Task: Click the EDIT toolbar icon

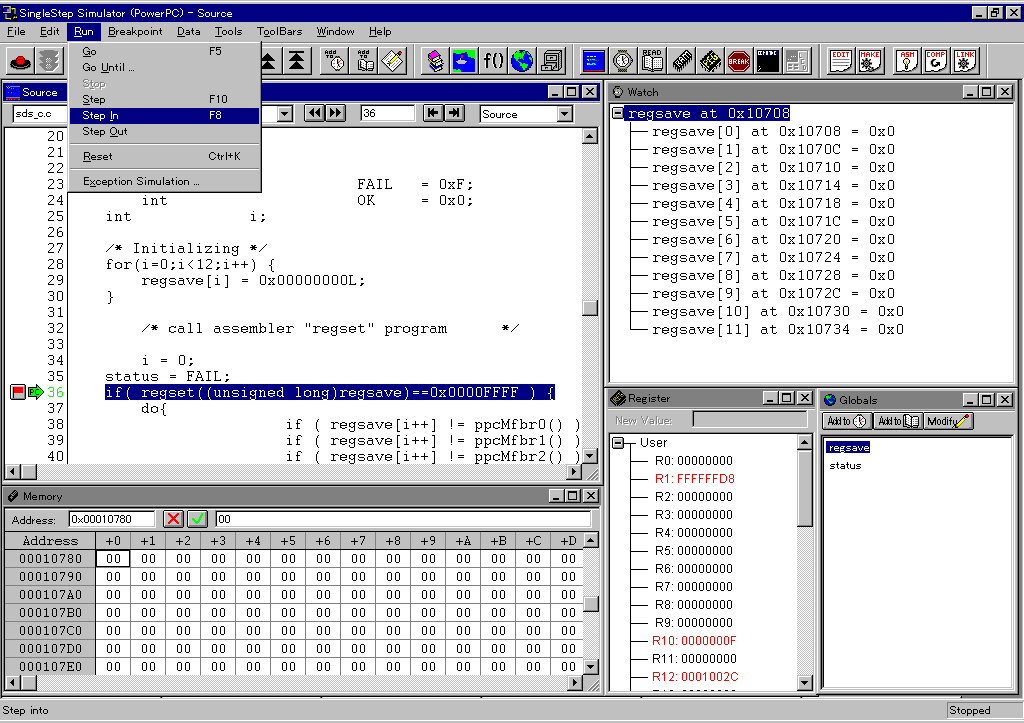Action: [x=841, y=61]
